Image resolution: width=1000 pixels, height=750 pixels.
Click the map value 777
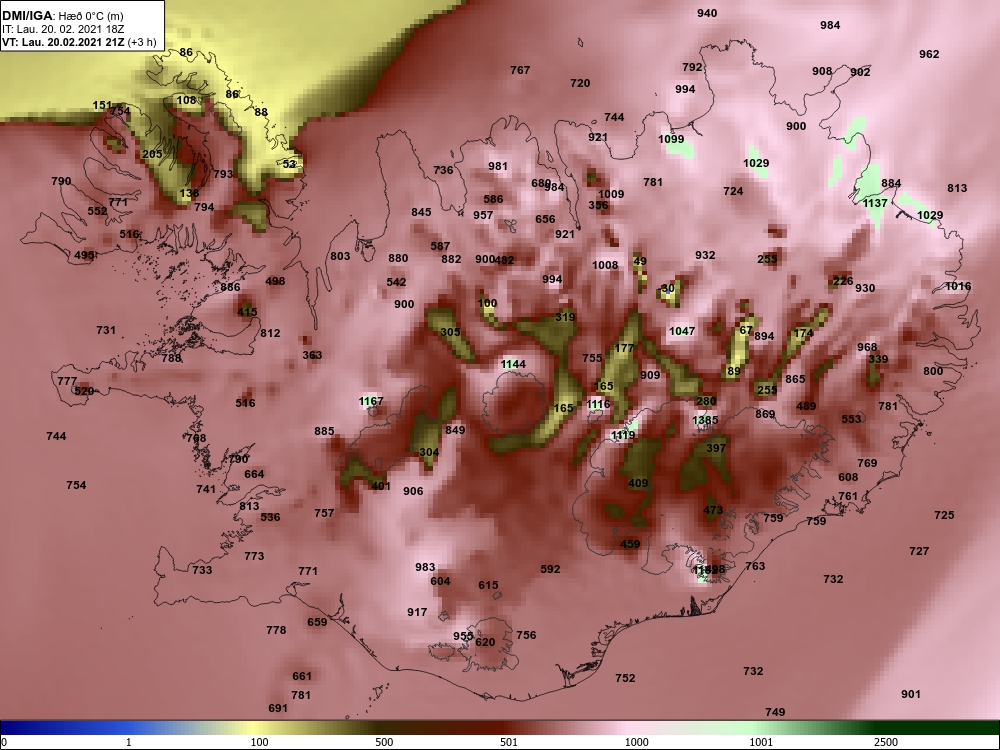[67, 381]
